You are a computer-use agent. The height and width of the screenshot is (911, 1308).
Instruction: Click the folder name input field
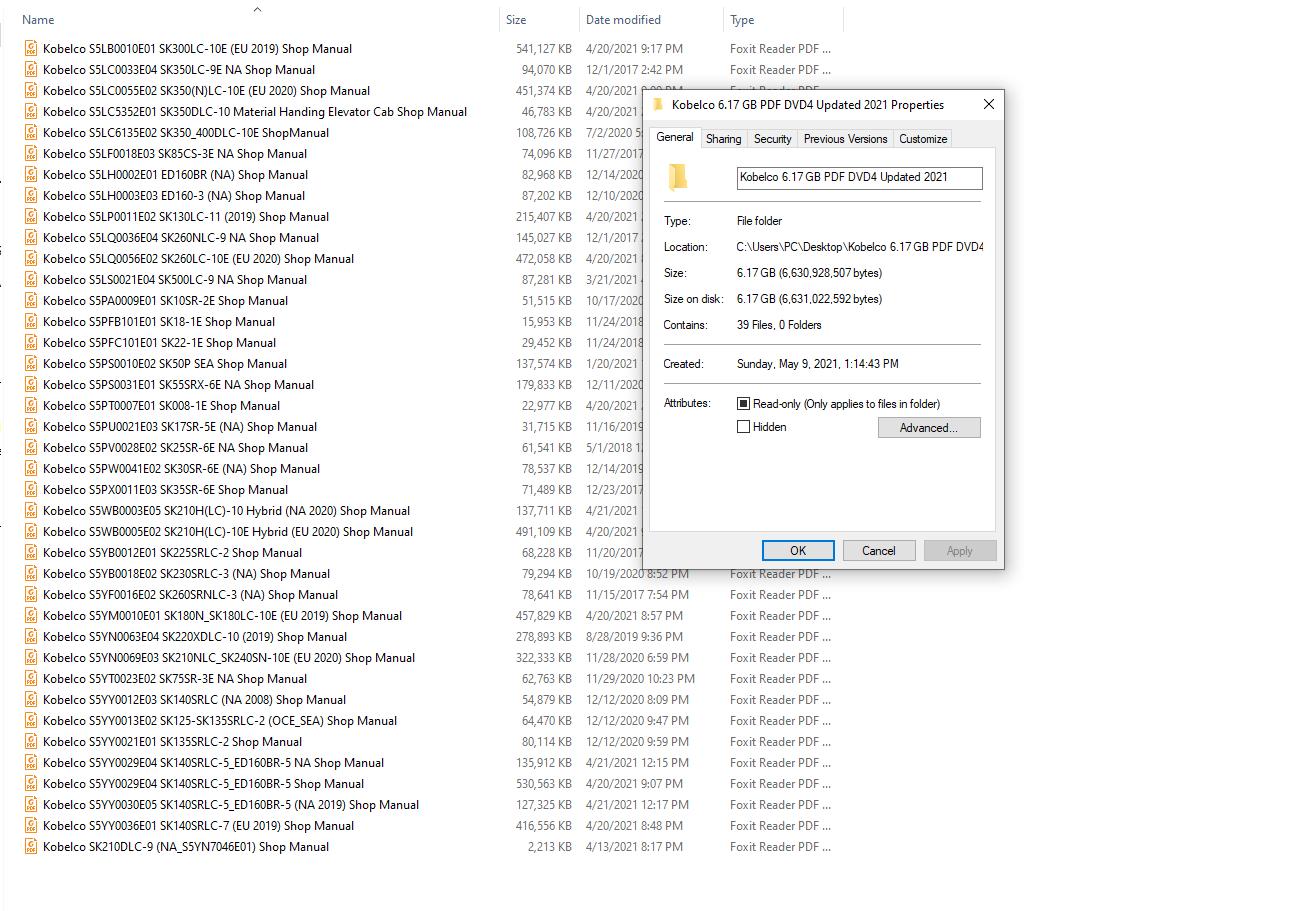click(860, 177)
